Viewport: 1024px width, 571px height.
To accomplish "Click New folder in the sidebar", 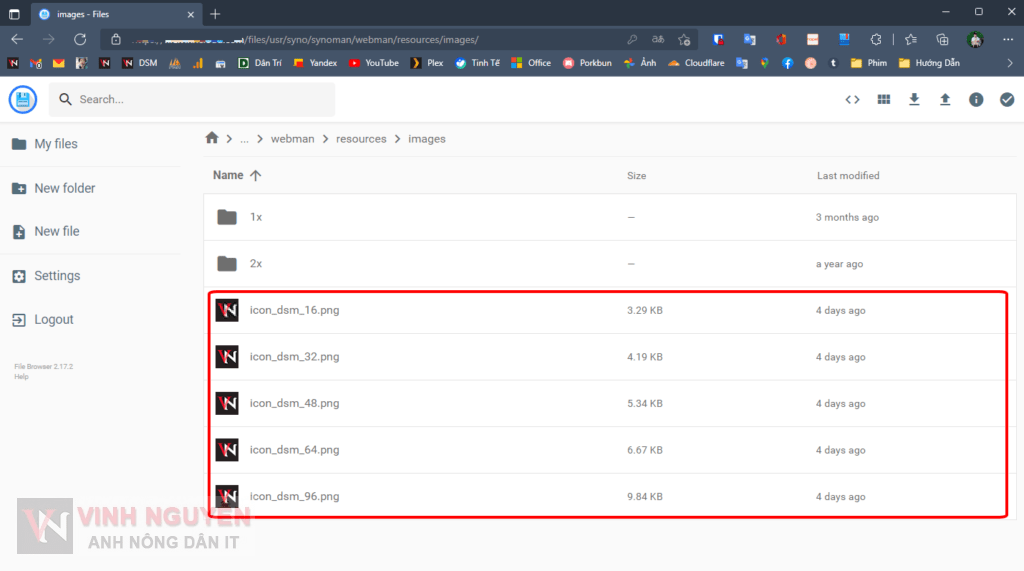I will tap(64, 188).
